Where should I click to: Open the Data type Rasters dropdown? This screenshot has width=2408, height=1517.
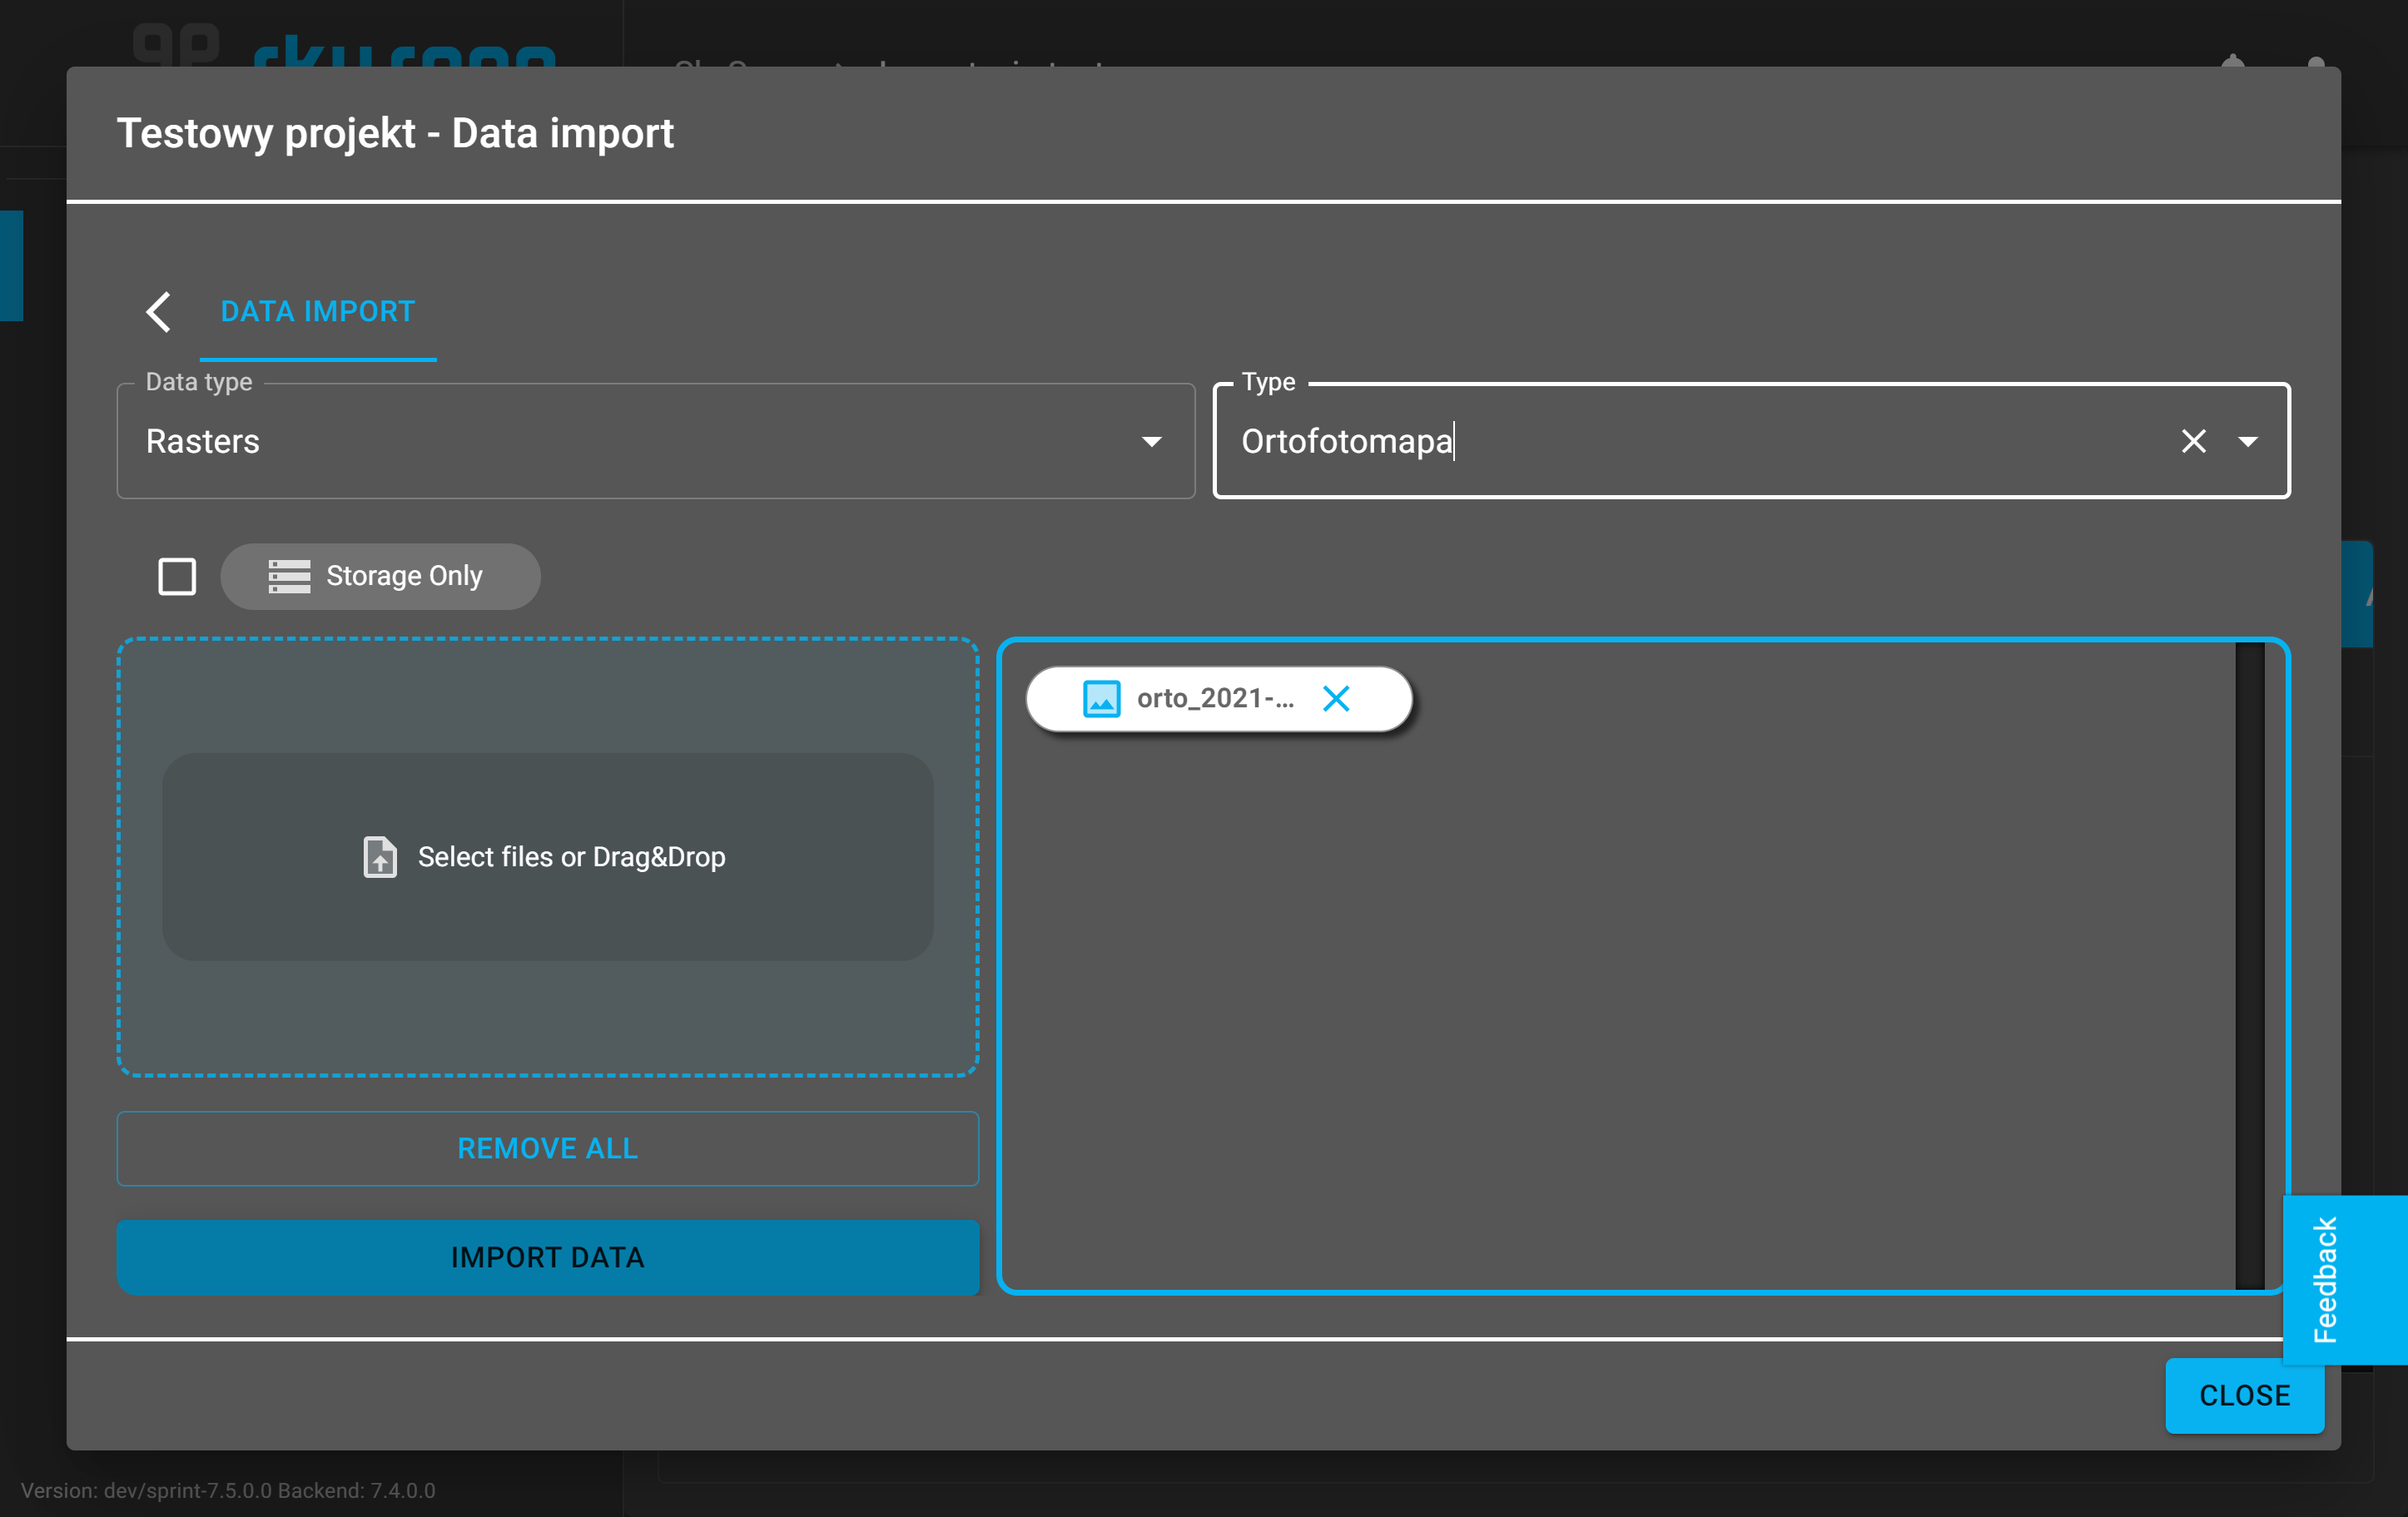coord(656,441)
